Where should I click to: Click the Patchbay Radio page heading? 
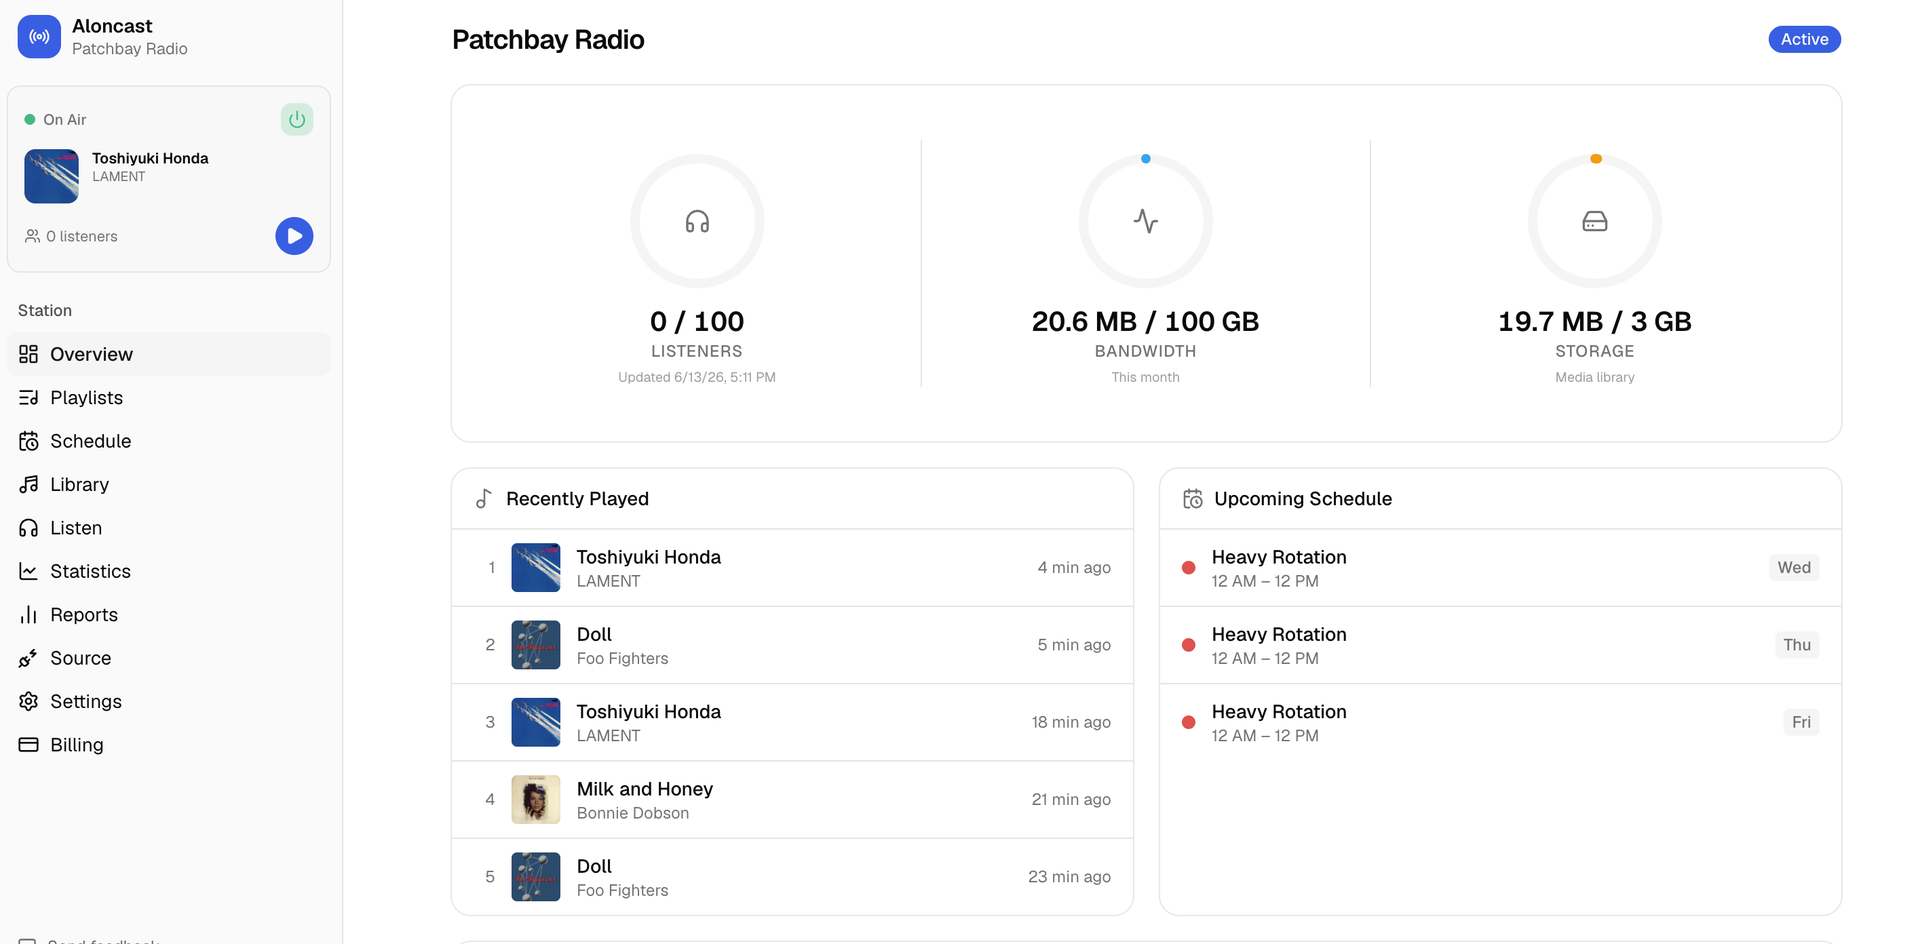tap(548, 40)
